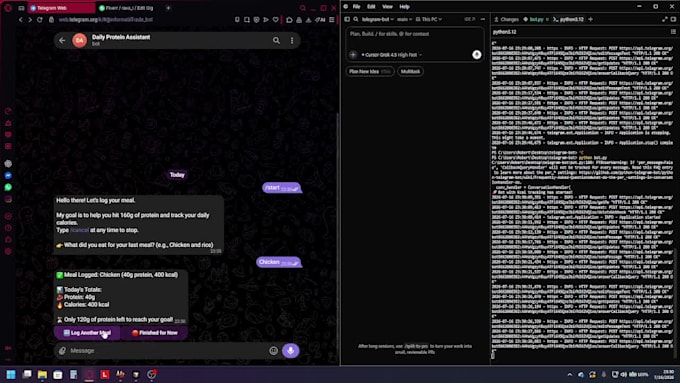Click the browser address bar URL
The width and height of the screenshot is (680, 383).
click(x=106, y=20)
